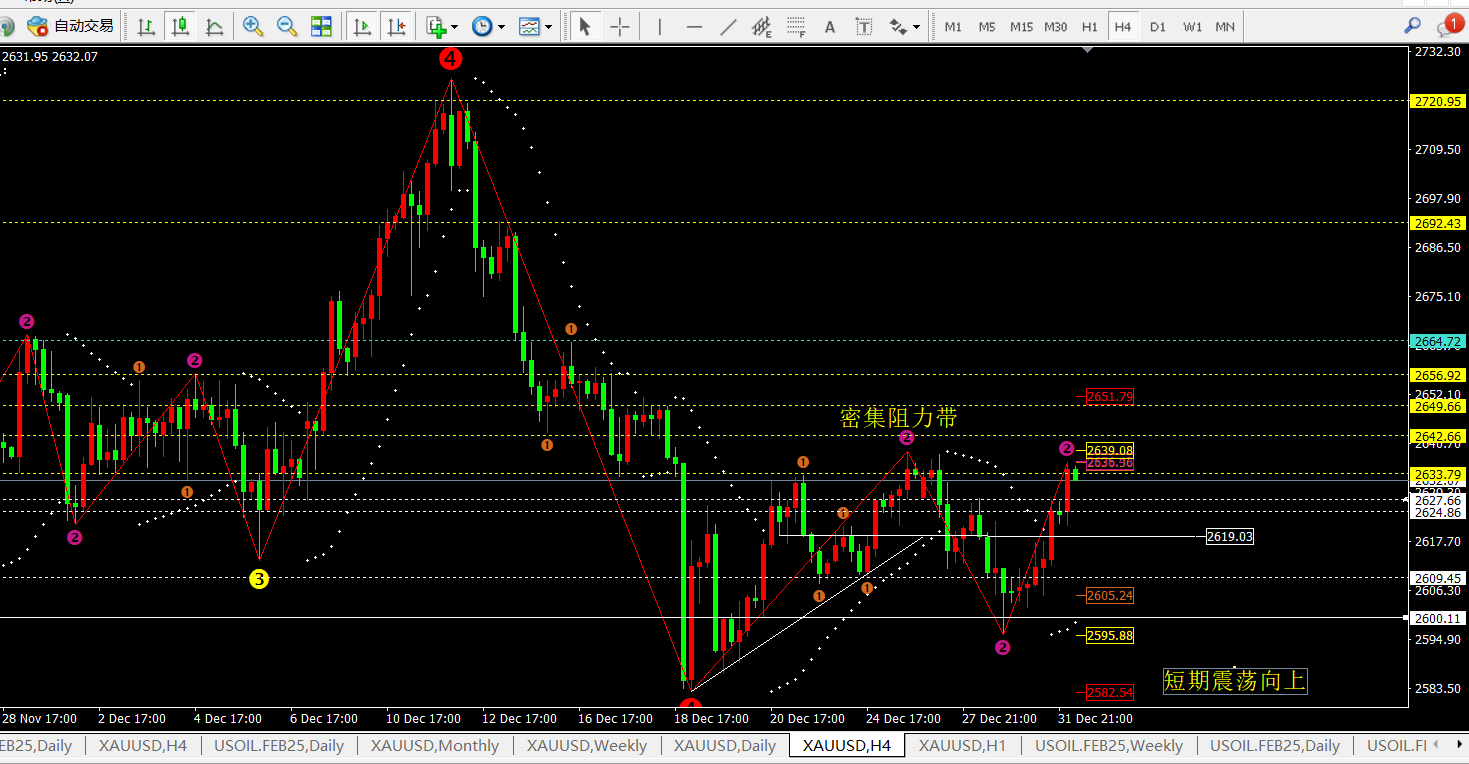
Task: Click the 2664.72 price axis tag
Action: pos(1437,341)
